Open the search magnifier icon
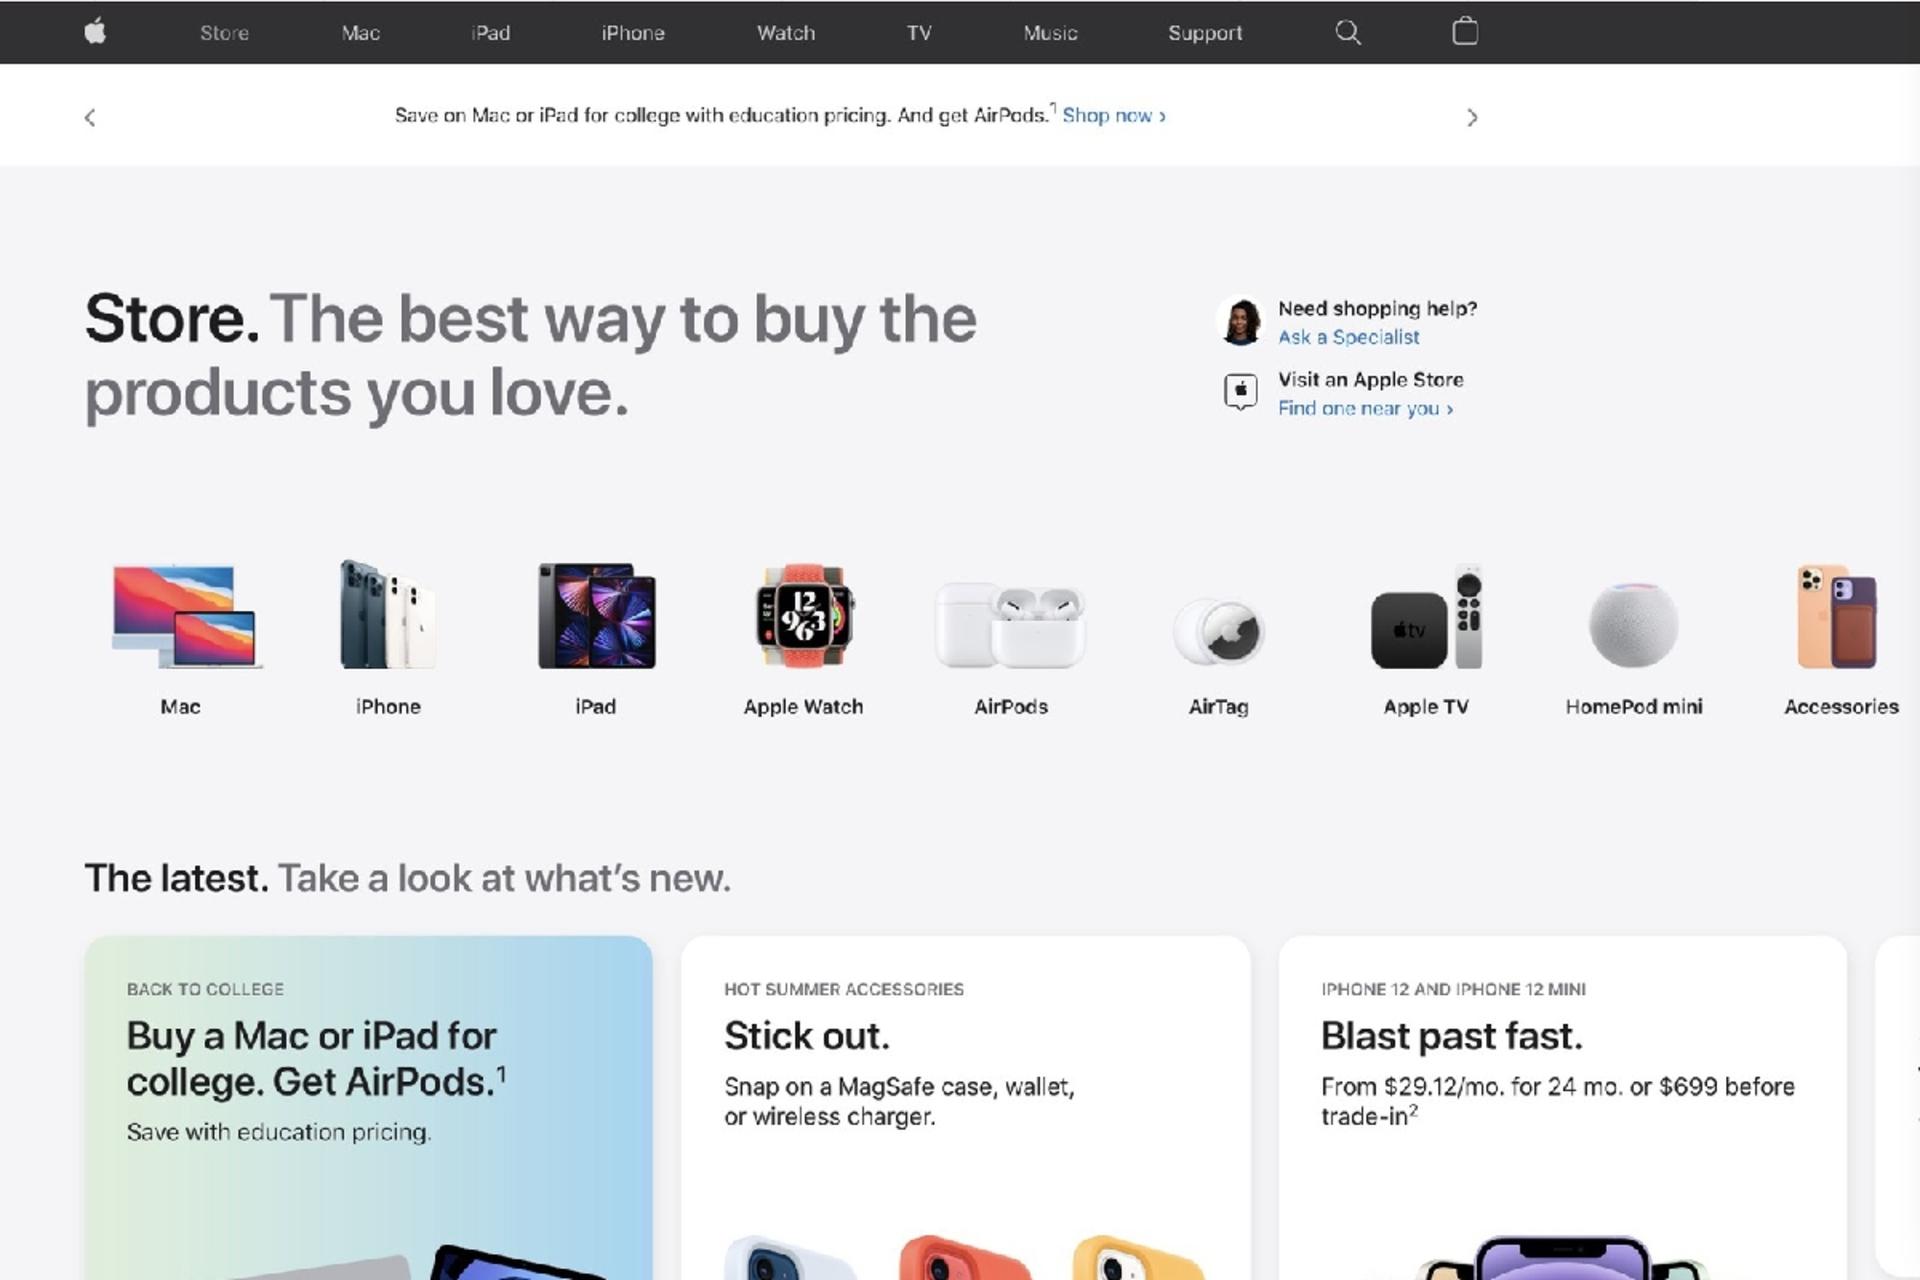This screenshot has width=1920, height=1280. pos(1348,32)
